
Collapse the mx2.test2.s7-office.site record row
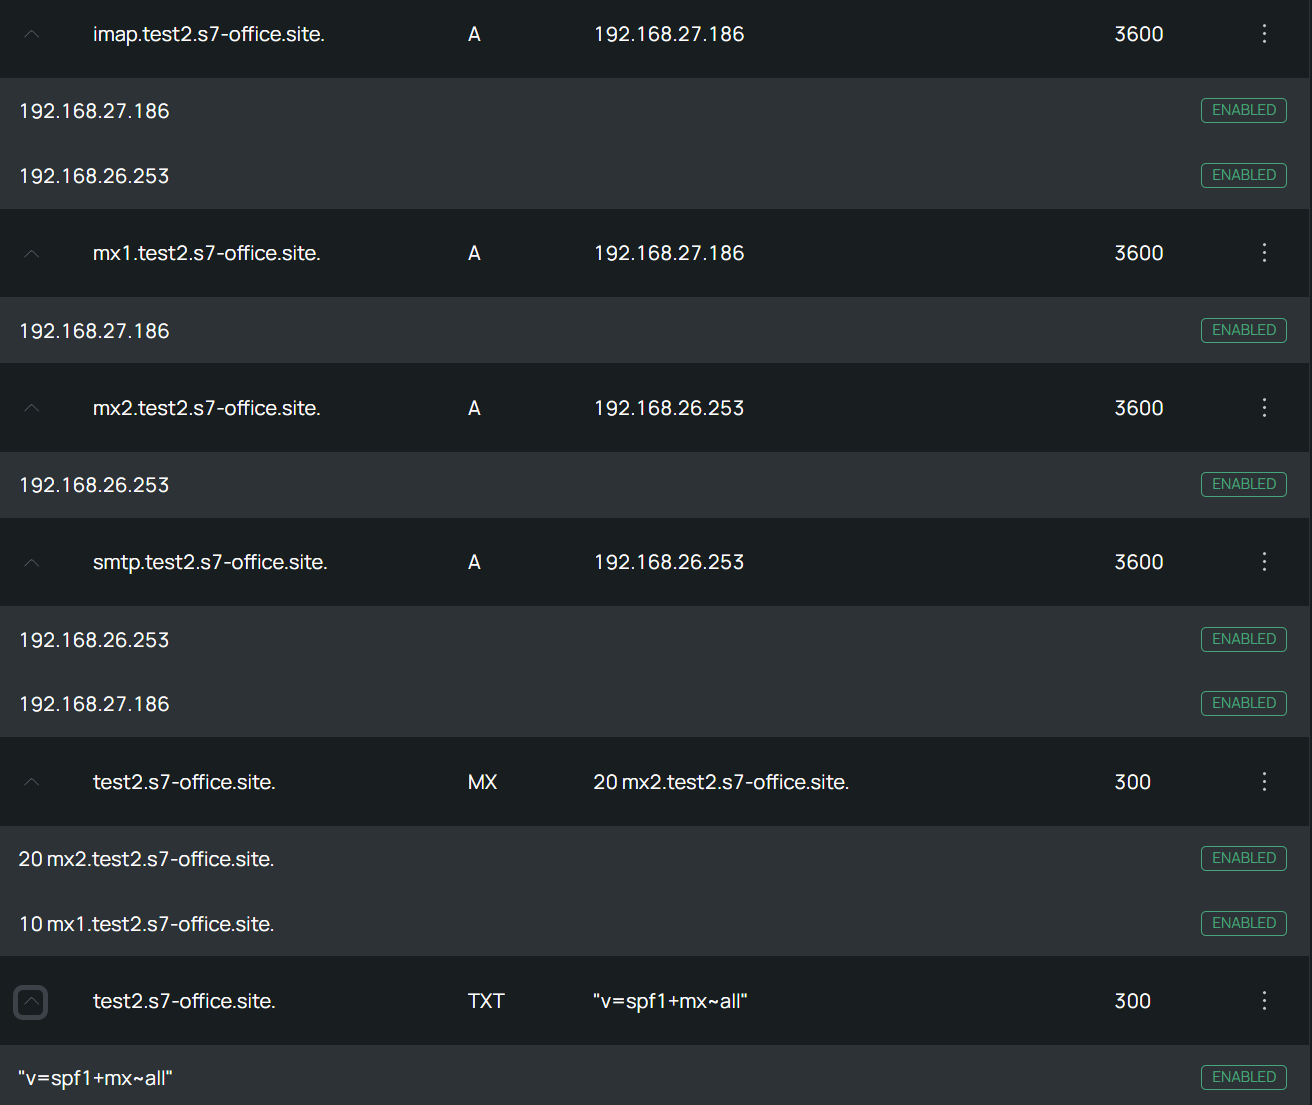(31, 408)
